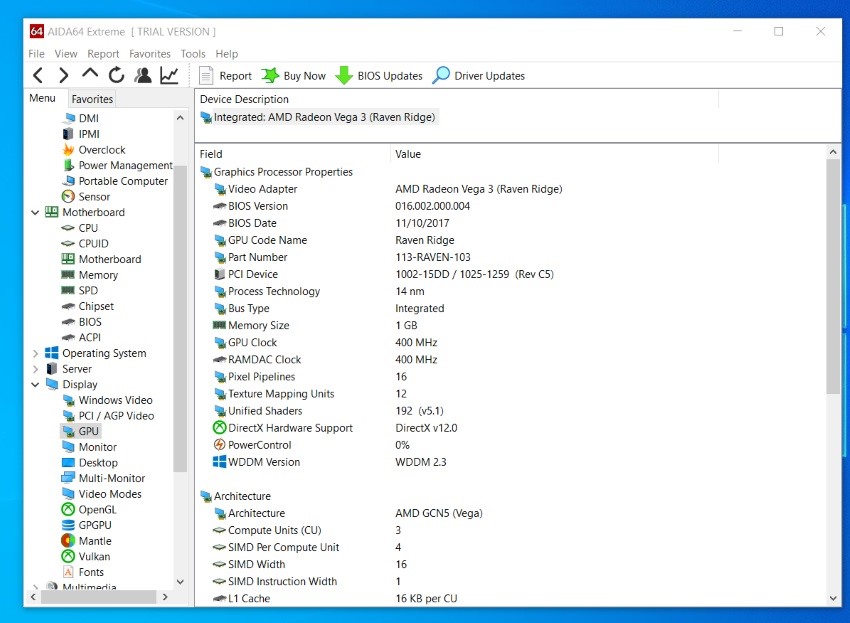This screenshot has width=850, height=623.
Task: Select the CPU item under Motherboard
Action: pos(79,228)
